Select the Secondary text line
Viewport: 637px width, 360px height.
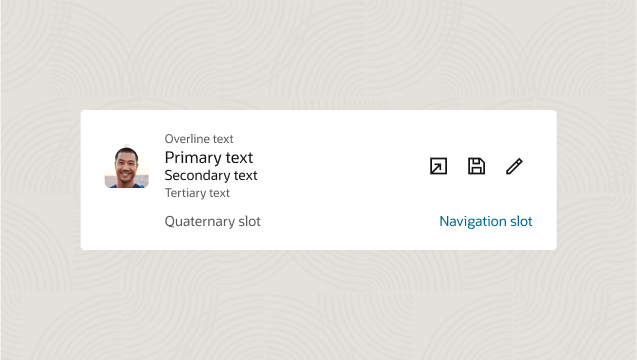211,175
